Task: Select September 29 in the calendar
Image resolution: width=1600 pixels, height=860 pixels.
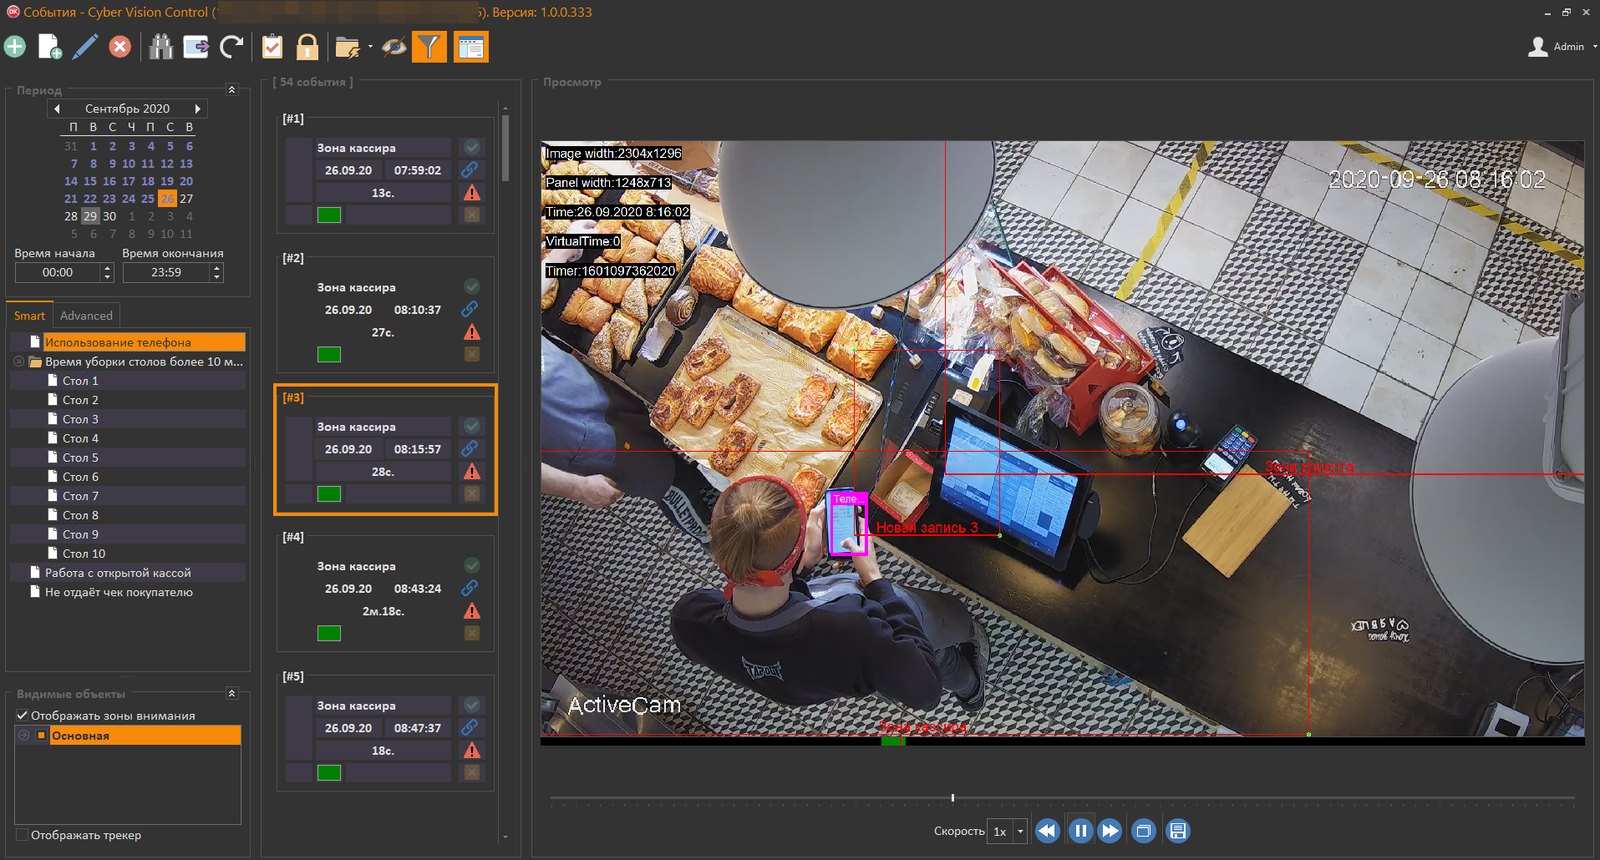Action: pos(90,216)
